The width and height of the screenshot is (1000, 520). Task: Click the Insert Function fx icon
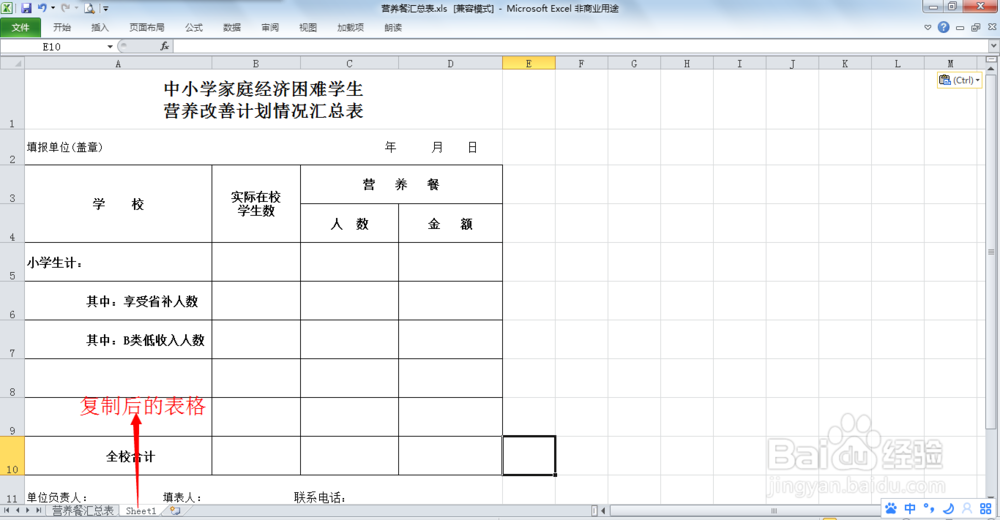coord(165,46)
